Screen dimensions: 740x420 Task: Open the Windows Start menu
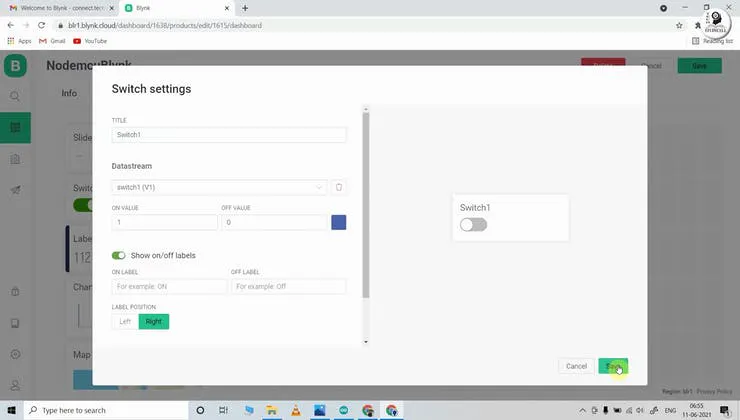pyautogui.click(x=11, y=410)
